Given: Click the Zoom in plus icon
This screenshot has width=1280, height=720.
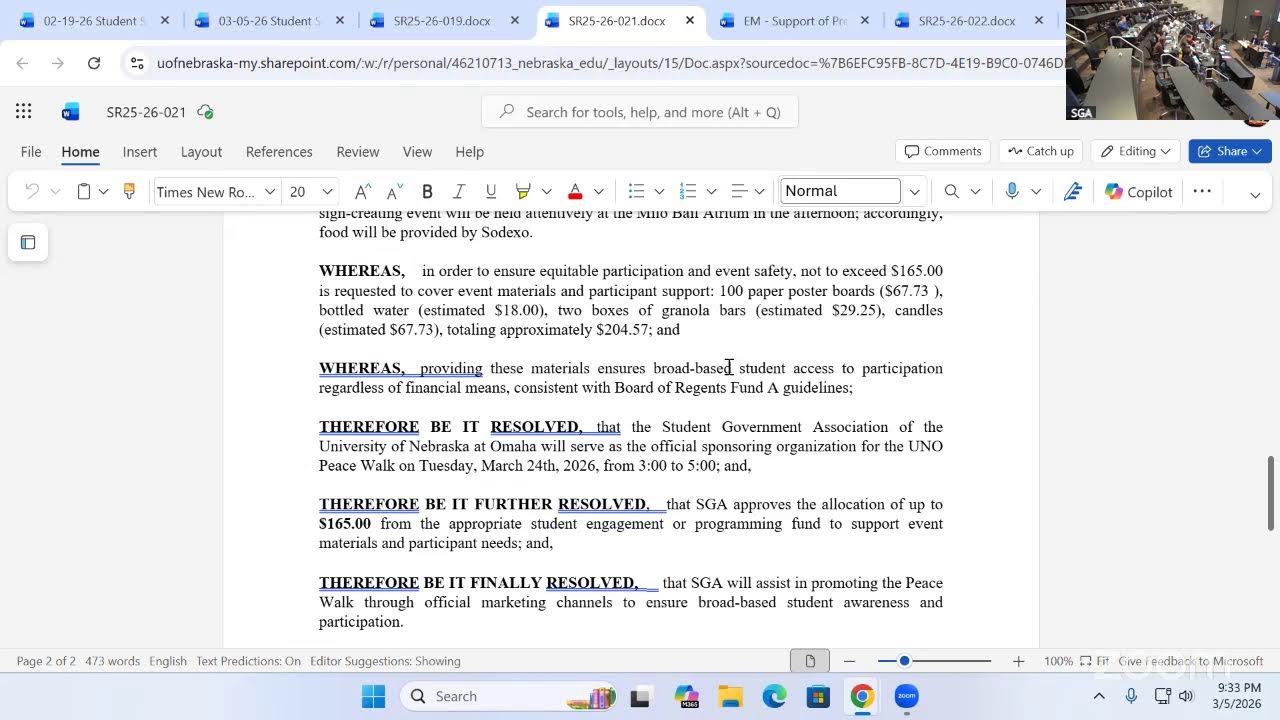Looking at the screenshot, I should point(1018,661).
